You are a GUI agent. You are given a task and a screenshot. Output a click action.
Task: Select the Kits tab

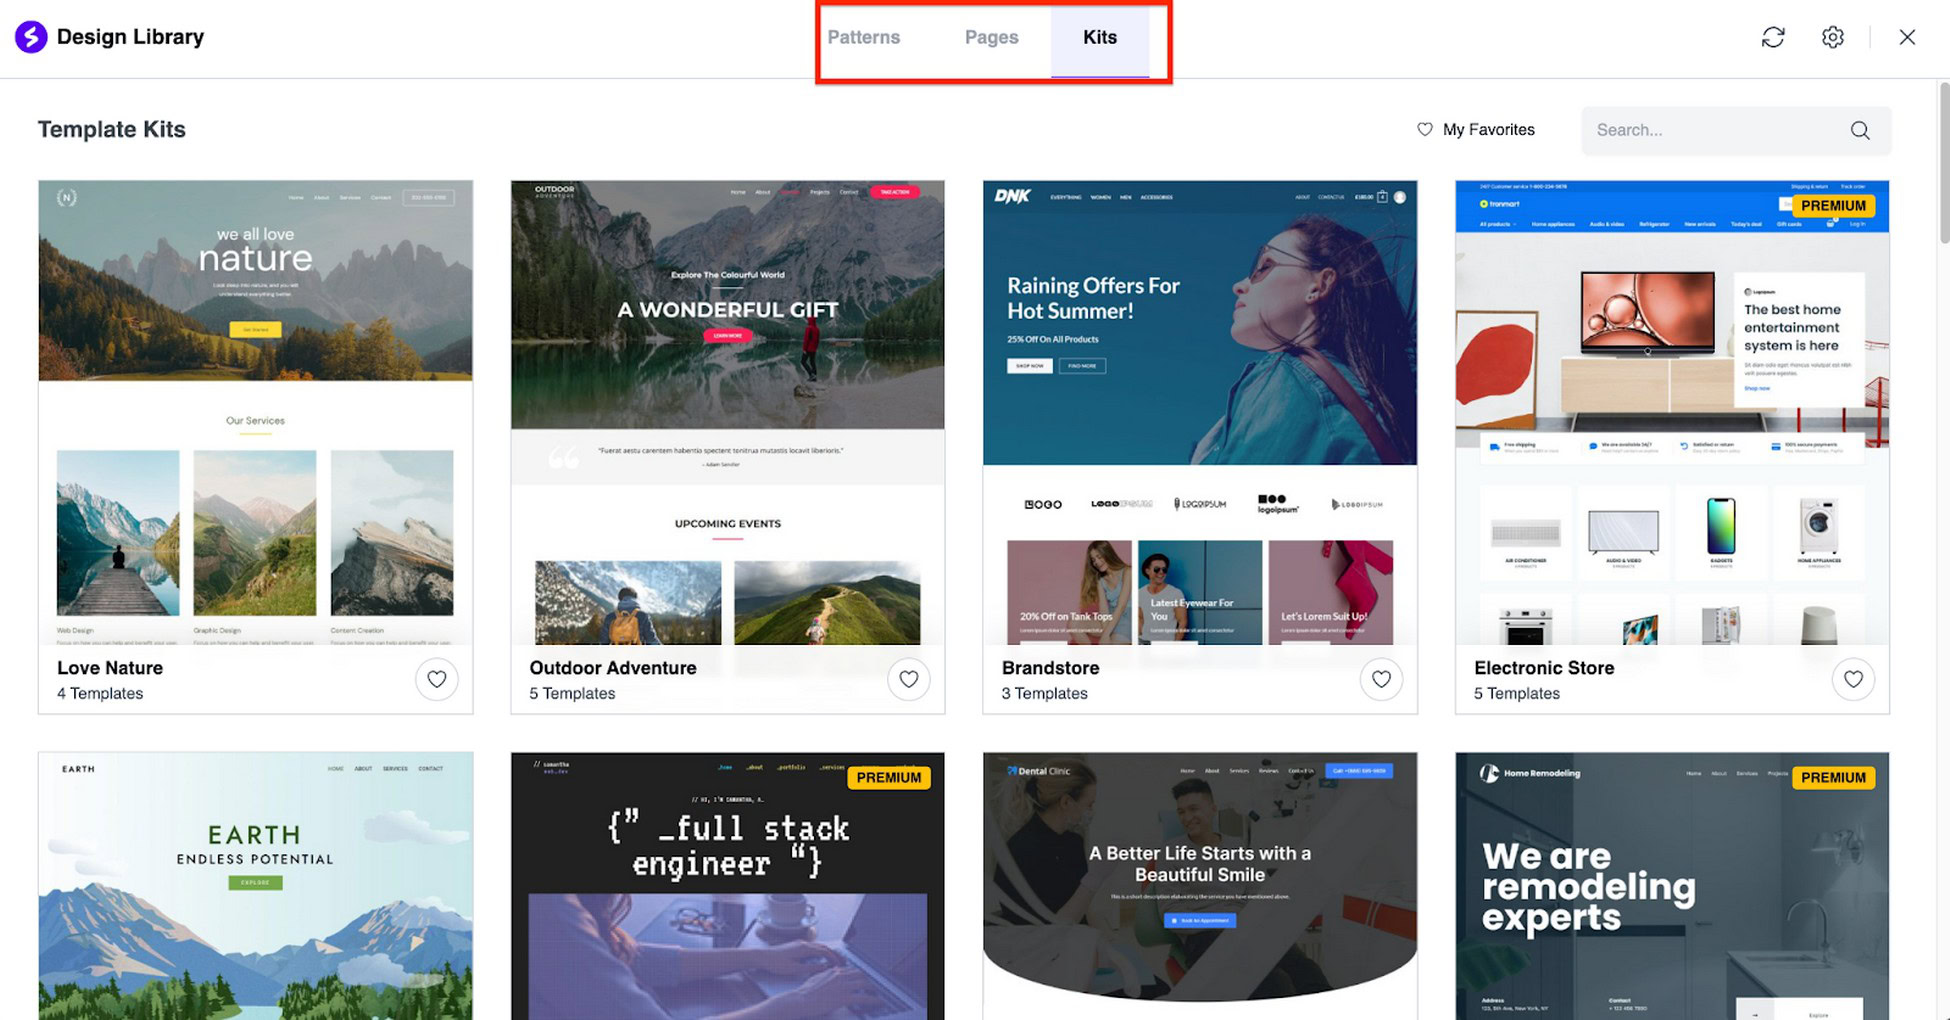pos(1100,37)
